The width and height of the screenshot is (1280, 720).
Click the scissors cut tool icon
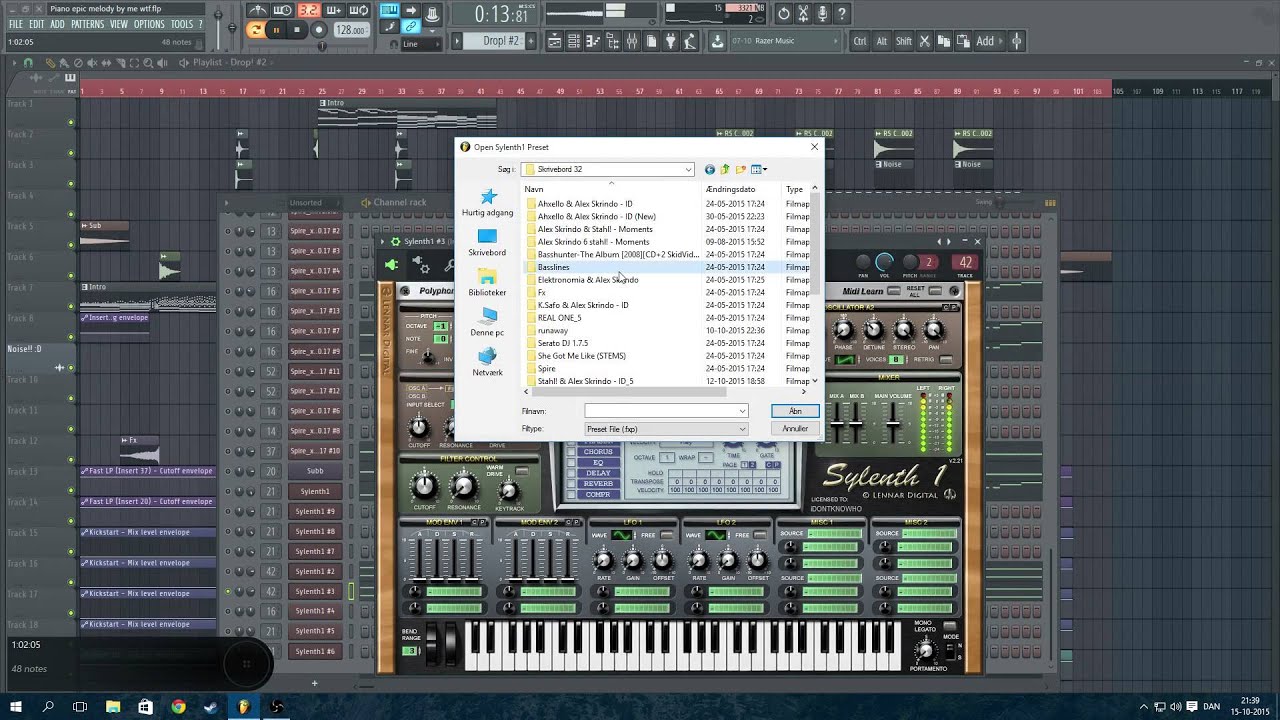tap(924, 41)
